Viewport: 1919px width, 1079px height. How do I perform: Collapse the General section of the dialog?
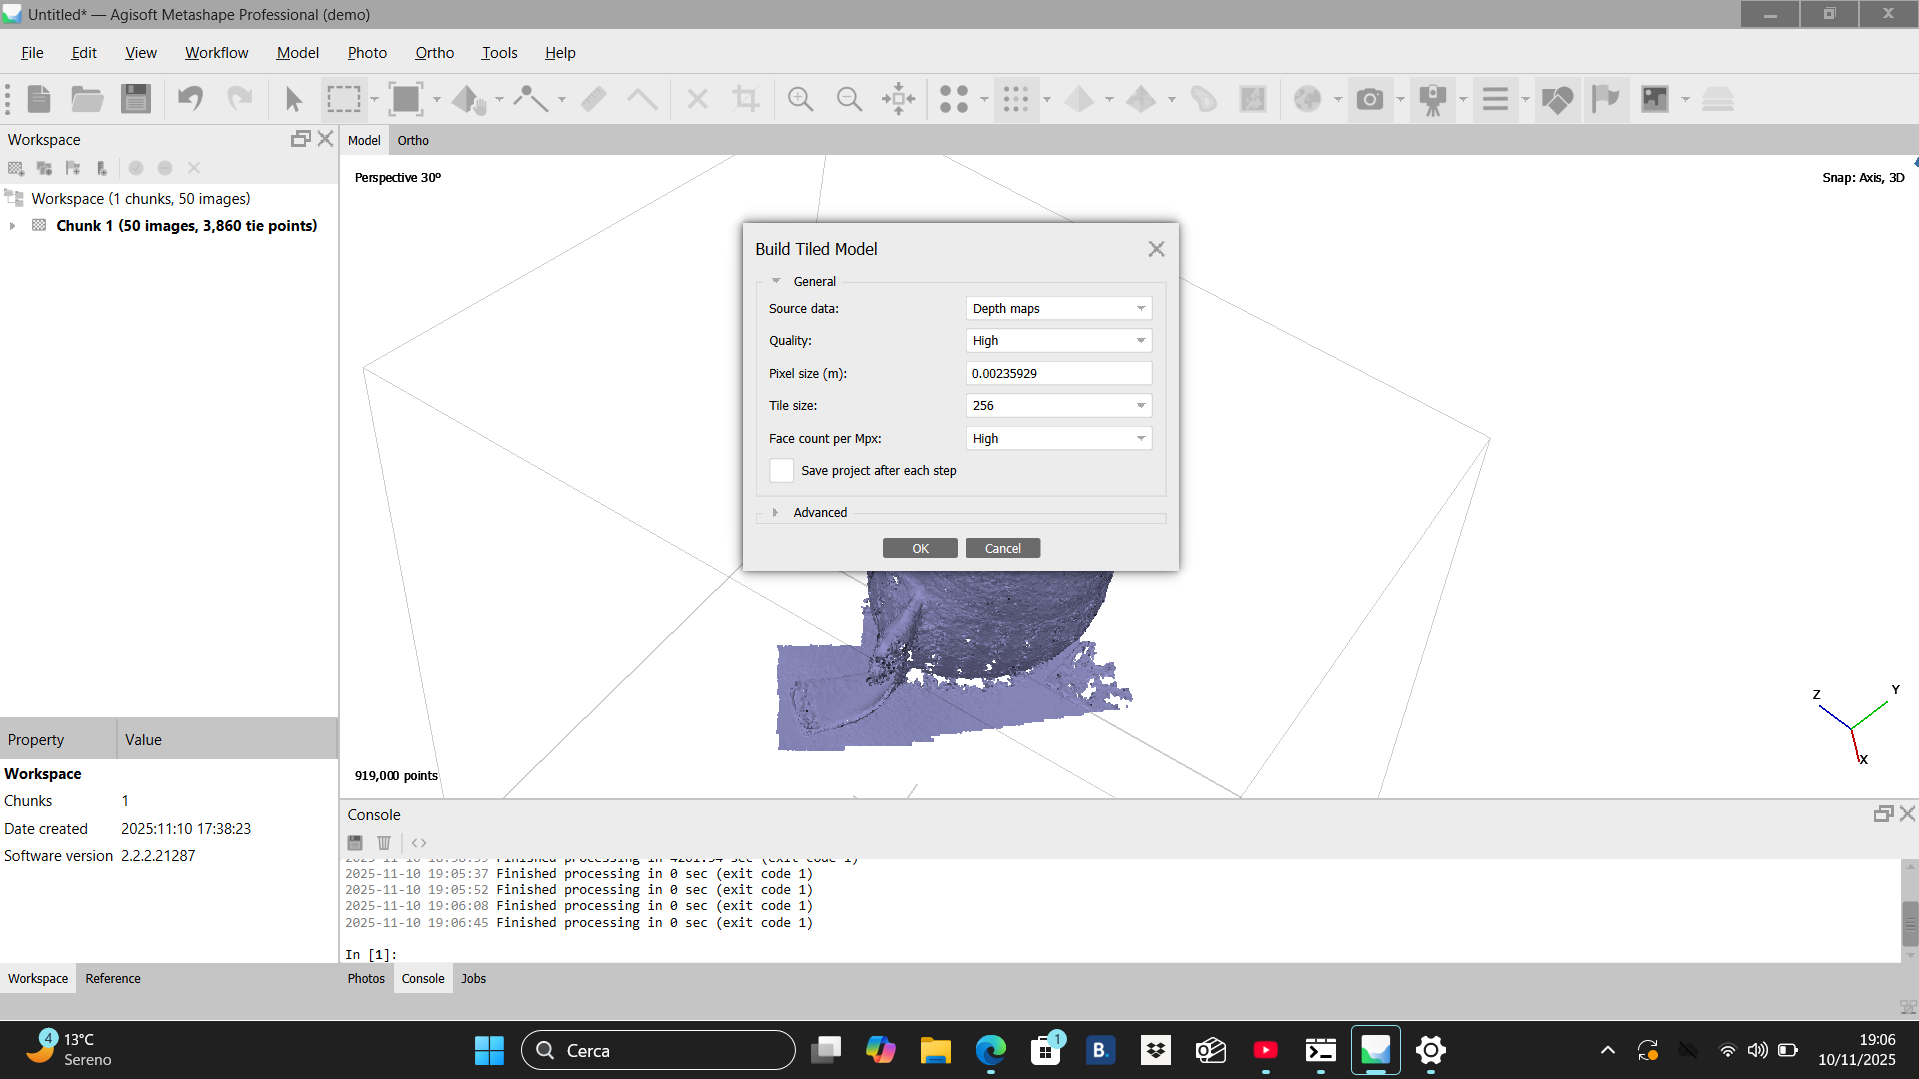[778, 281]
